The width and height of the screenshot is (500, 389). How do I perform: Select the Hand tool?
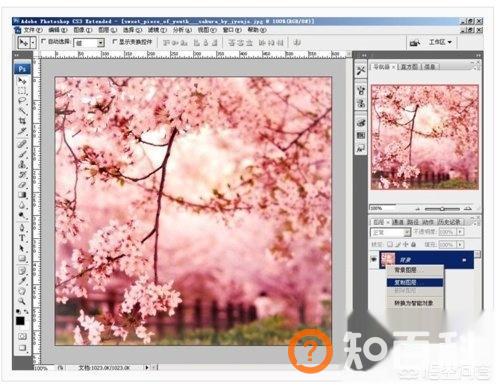tap(22, 291)
